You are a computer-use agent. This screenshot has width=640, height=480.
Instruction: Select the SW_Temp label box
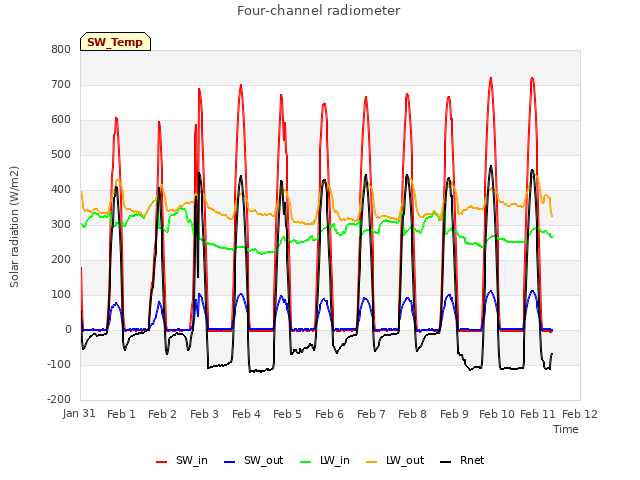tap(116, 42)
